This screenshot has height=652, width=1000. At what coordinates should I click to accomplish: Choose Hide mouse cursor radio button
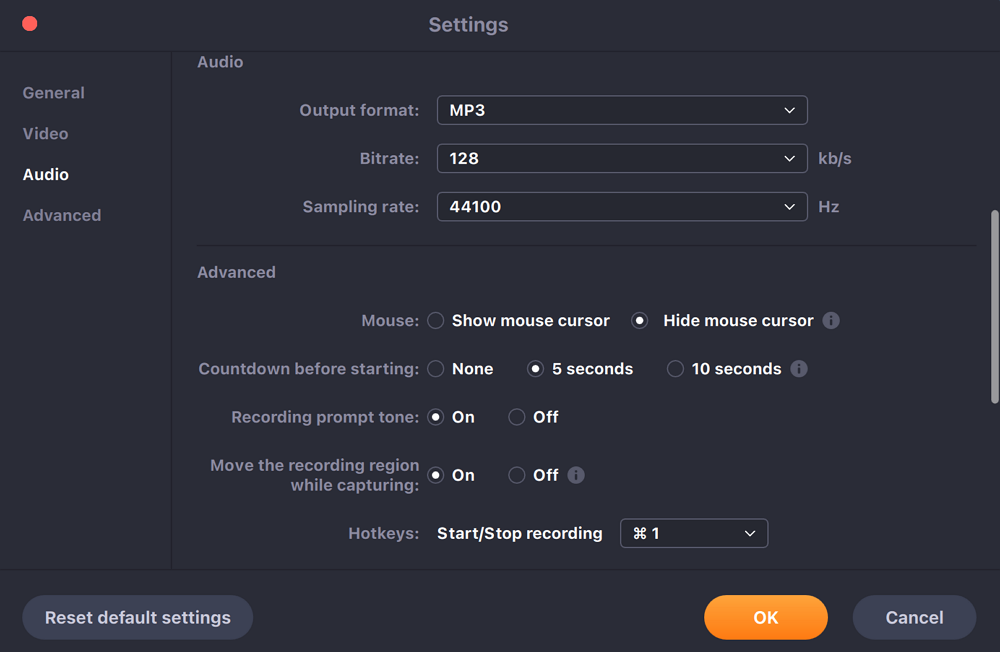640,321
